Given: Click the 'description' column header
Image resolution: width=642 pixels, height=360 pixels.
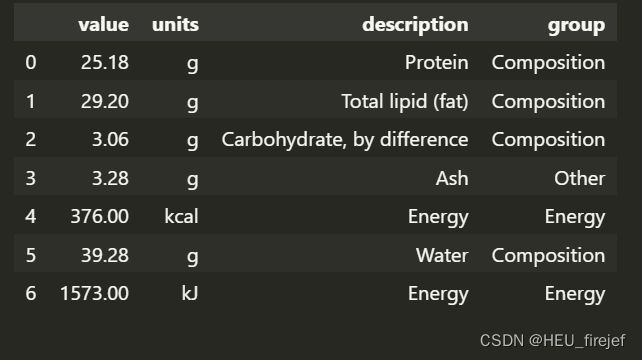Looking at the screenshot, I should point(415,25).
